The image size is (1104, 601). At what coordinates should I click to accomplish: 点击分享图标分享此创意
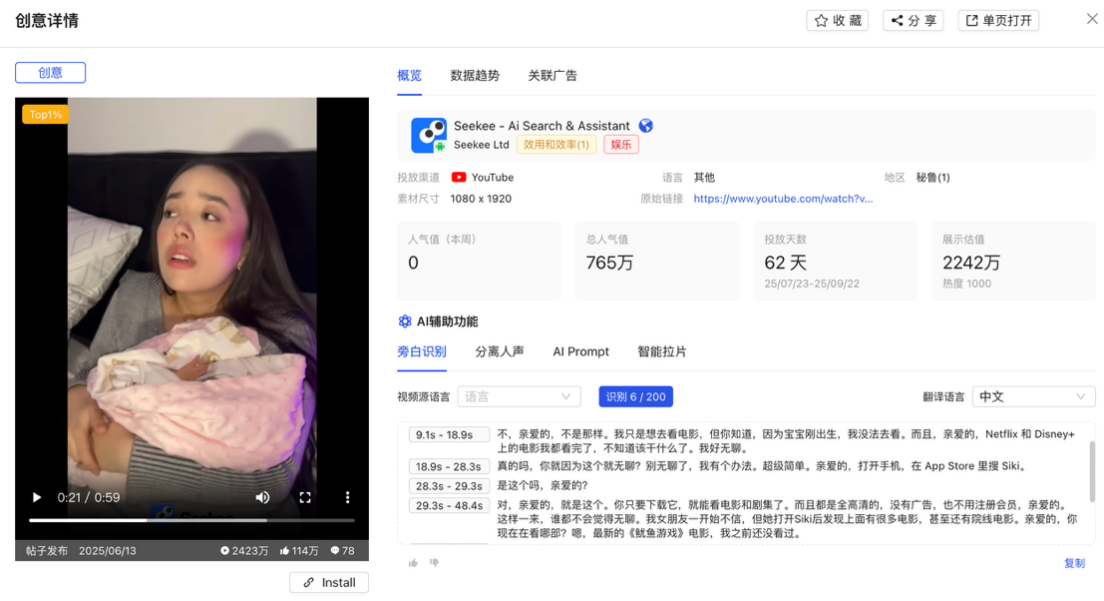click(895, 19)
